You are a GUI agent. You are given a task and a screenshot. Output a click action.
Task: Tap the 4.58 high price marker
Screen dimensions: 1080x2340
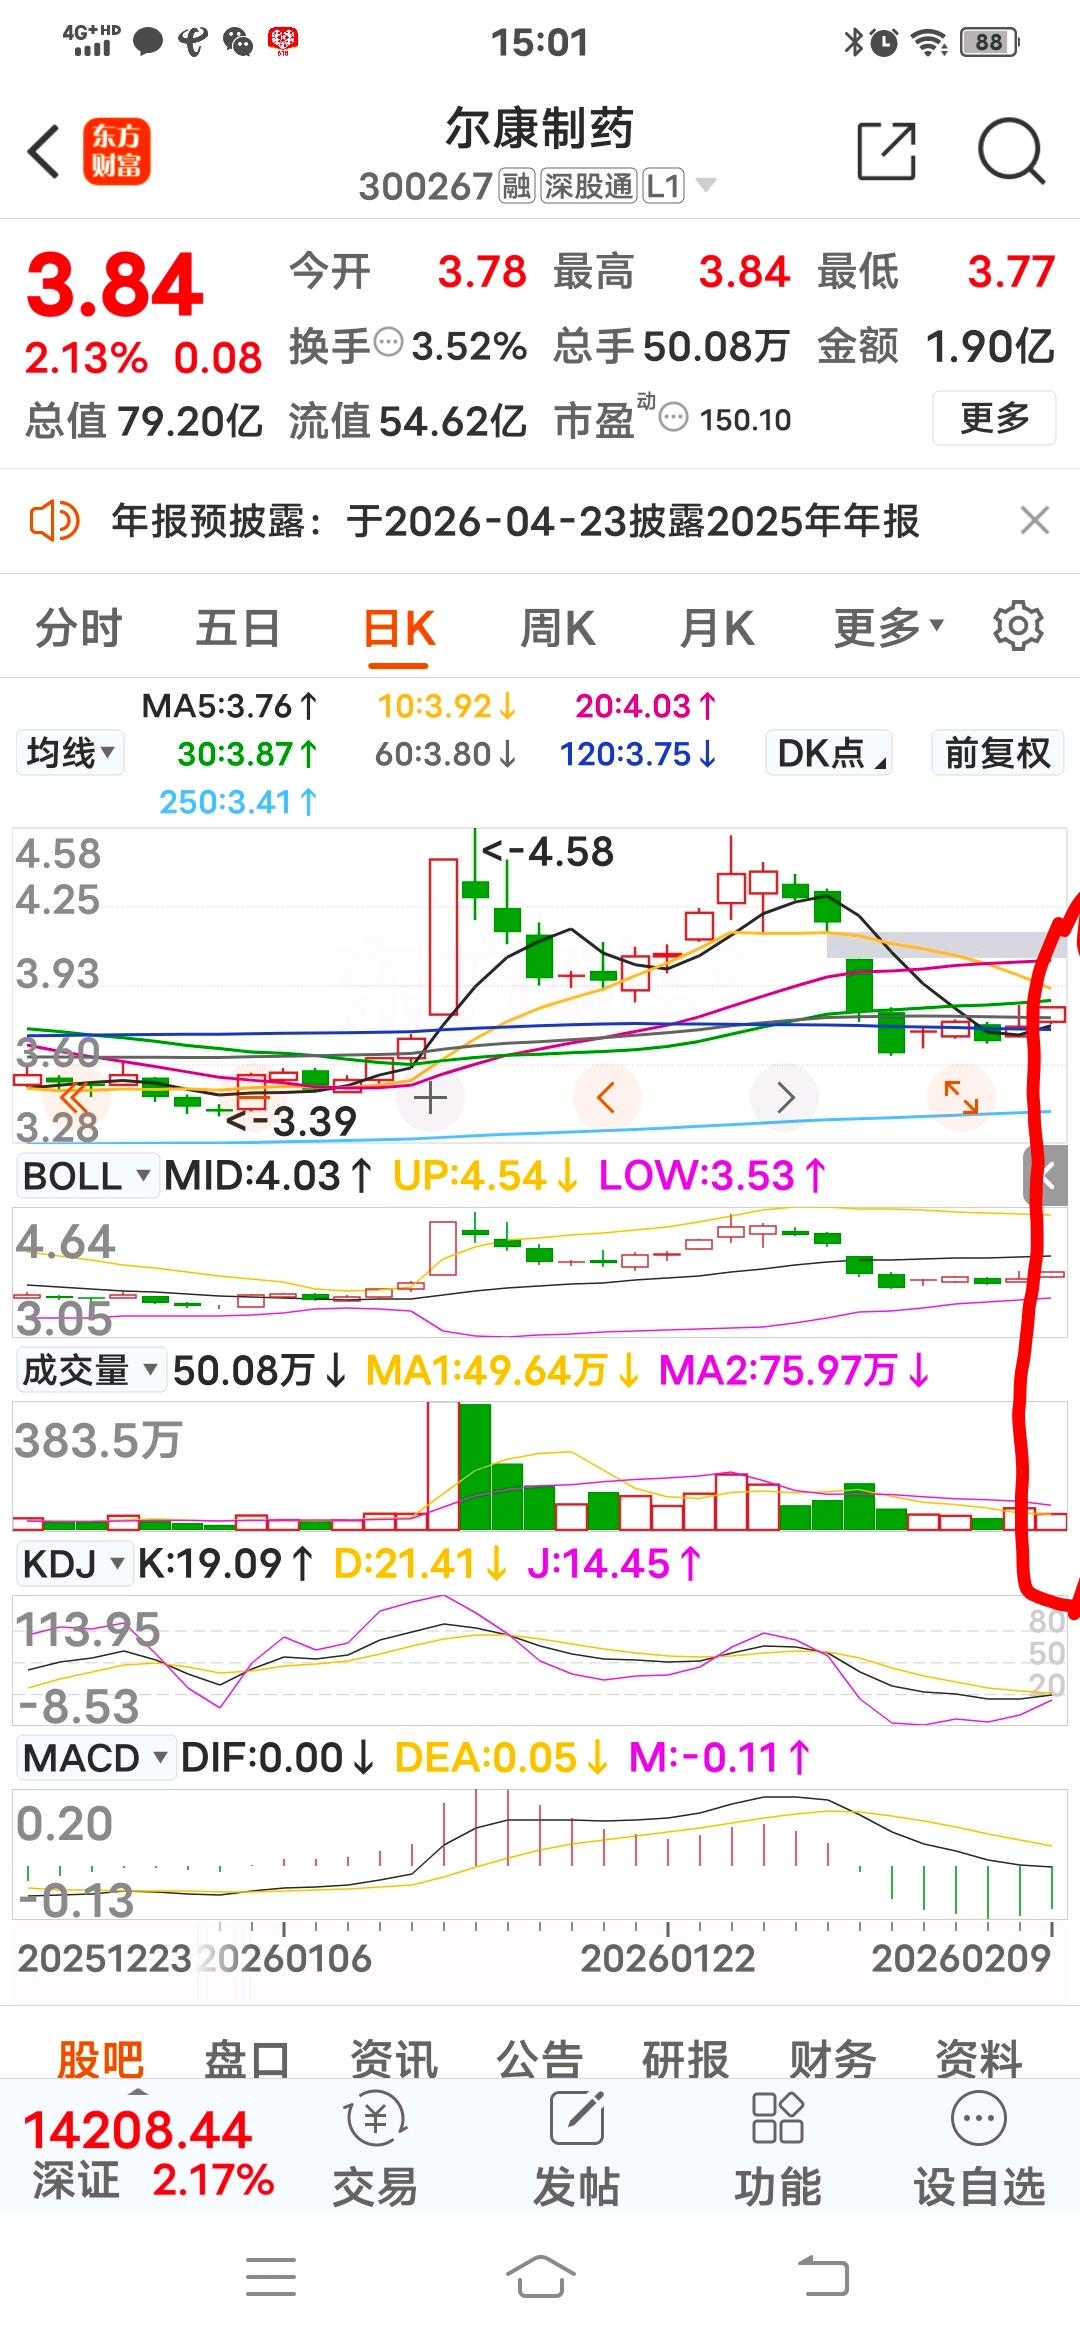coord(548,852)
